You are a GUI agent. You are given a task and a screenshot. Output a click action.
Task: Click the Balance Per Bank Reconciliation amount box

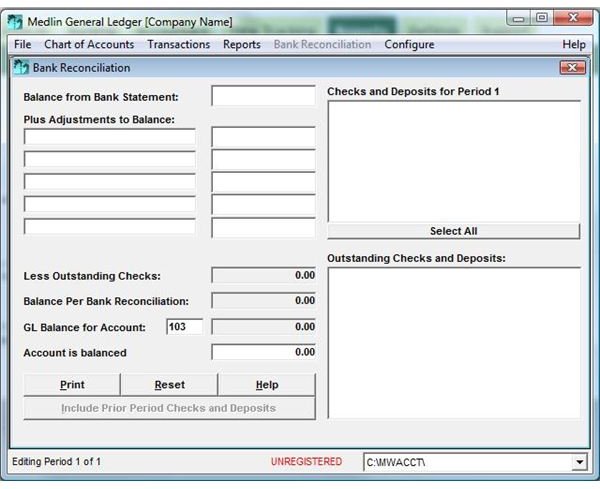(264, 301)
